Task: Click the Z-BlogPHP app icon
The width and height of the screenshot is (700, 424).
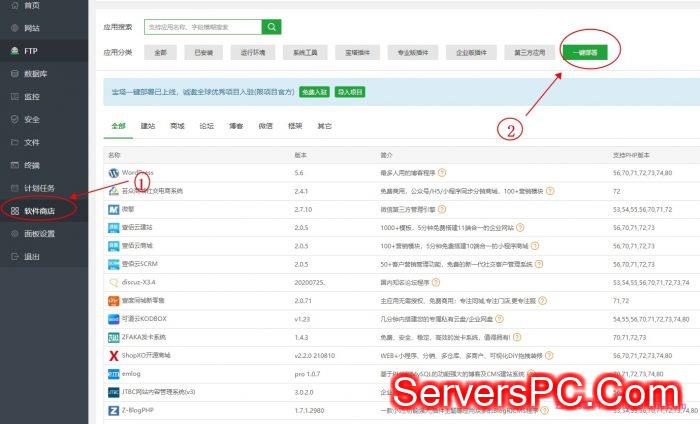Action: [x=113, y=409]
